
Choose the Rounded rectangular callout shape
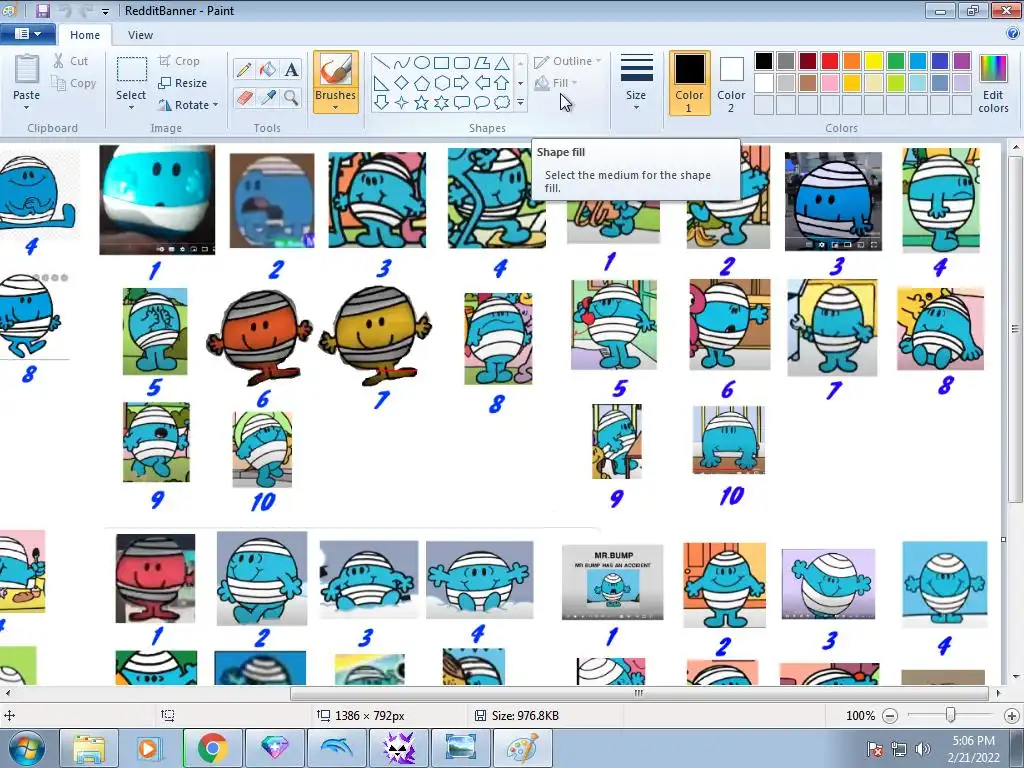(x=462, y=103)
